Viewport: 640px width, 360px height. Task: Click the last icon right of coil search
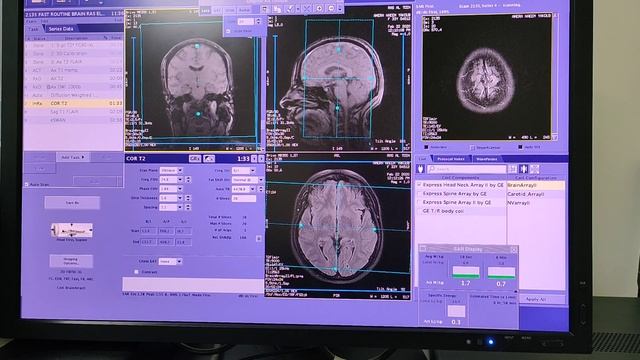pos(535,169)
